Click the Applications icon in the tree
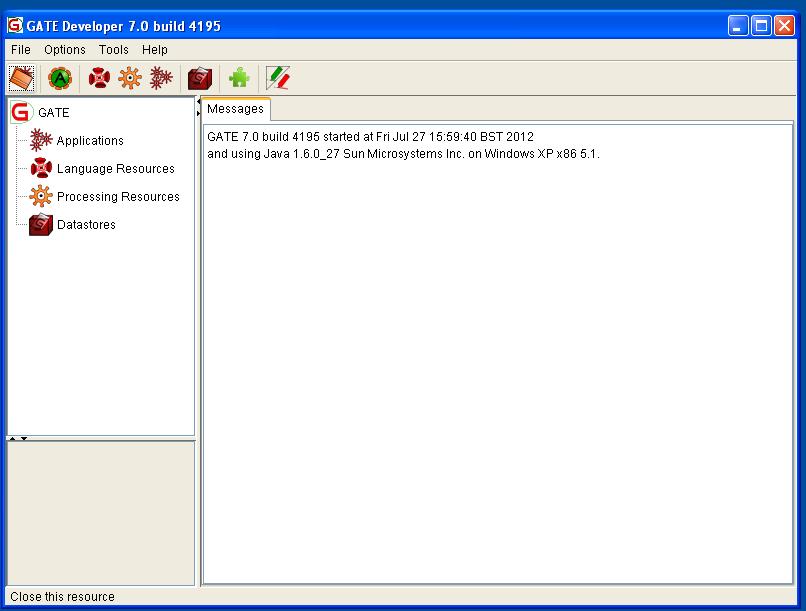806x611 pixels. click(x=41, y=140)
